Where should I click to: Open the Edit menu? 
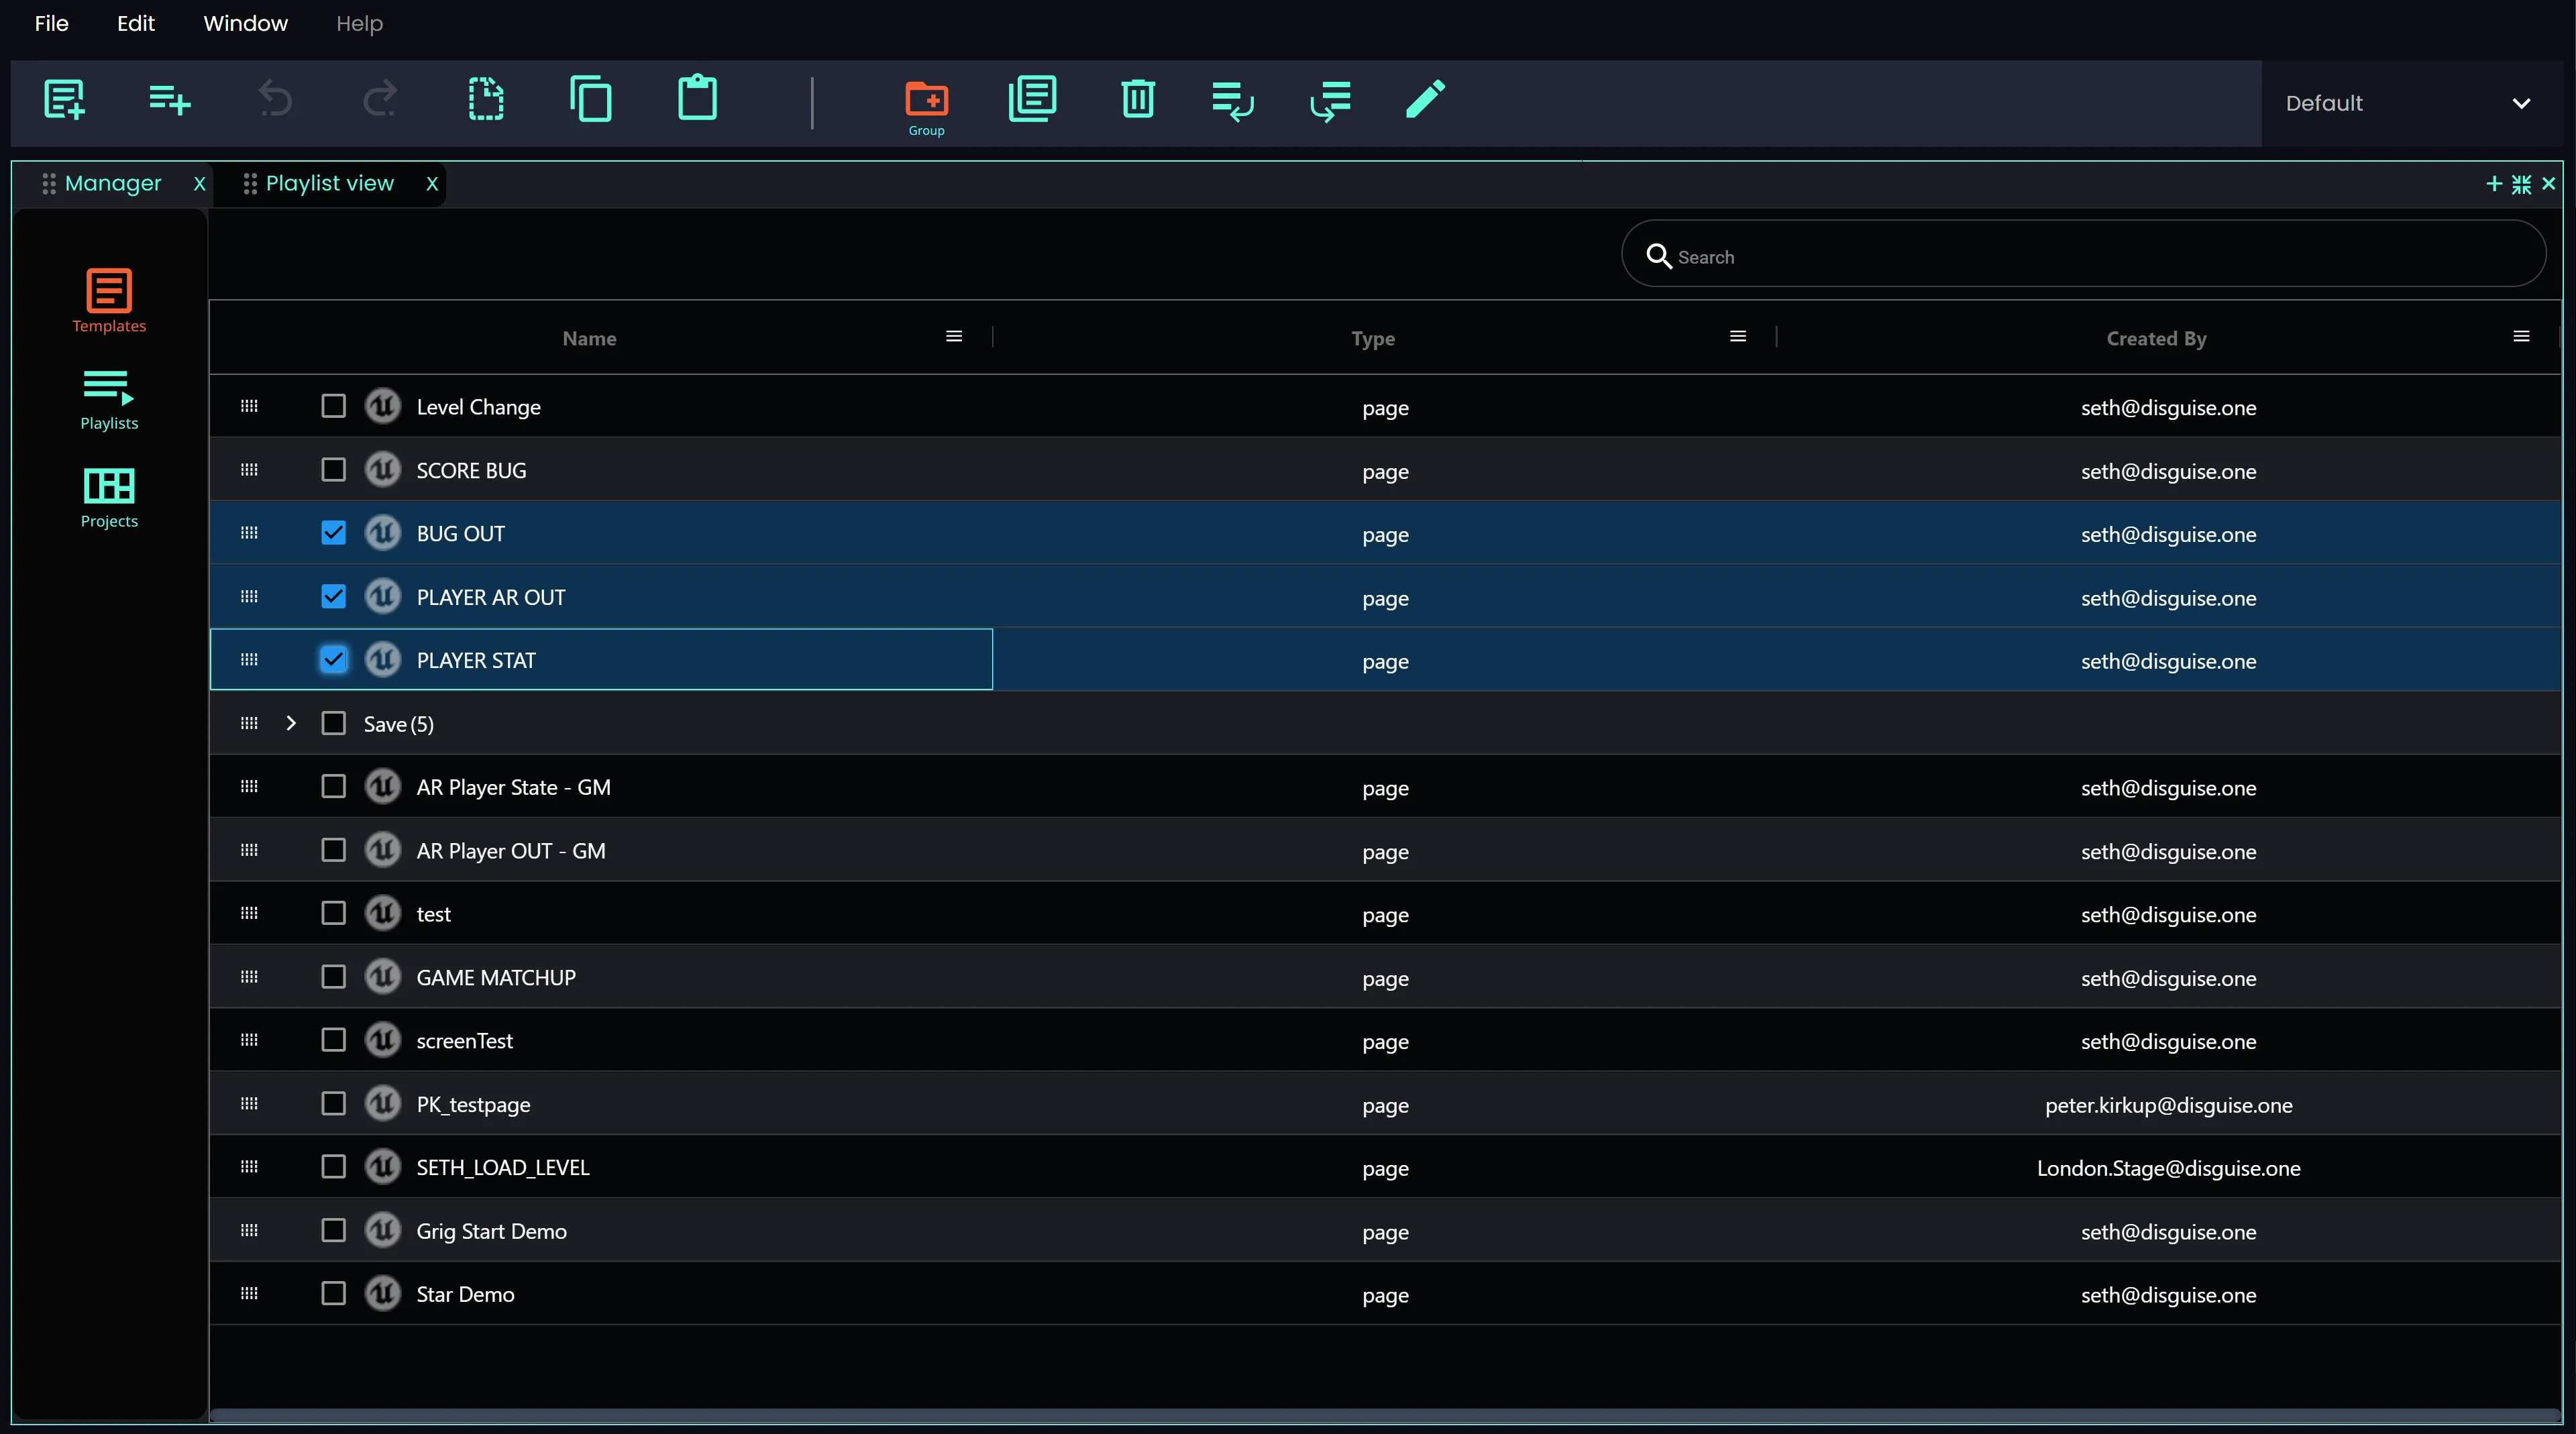point(135,23)
